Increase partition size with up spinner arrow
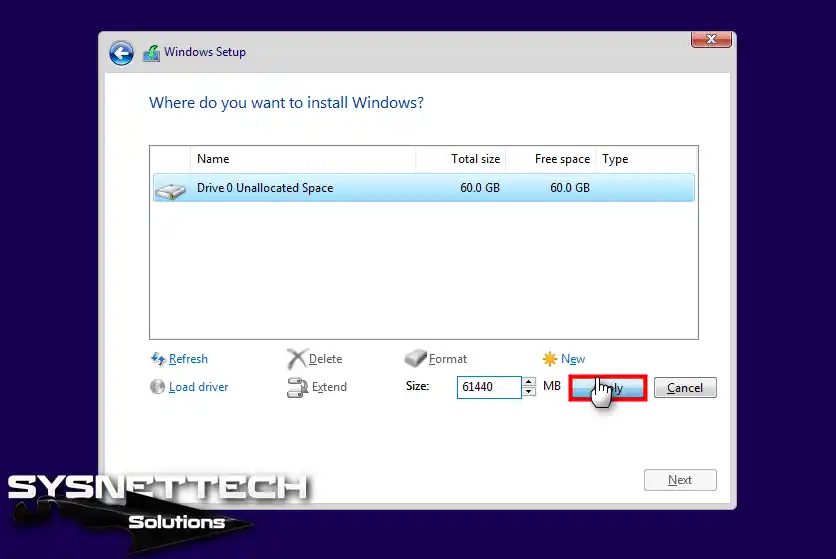This screenshot has width=836, height=559. 528,382
